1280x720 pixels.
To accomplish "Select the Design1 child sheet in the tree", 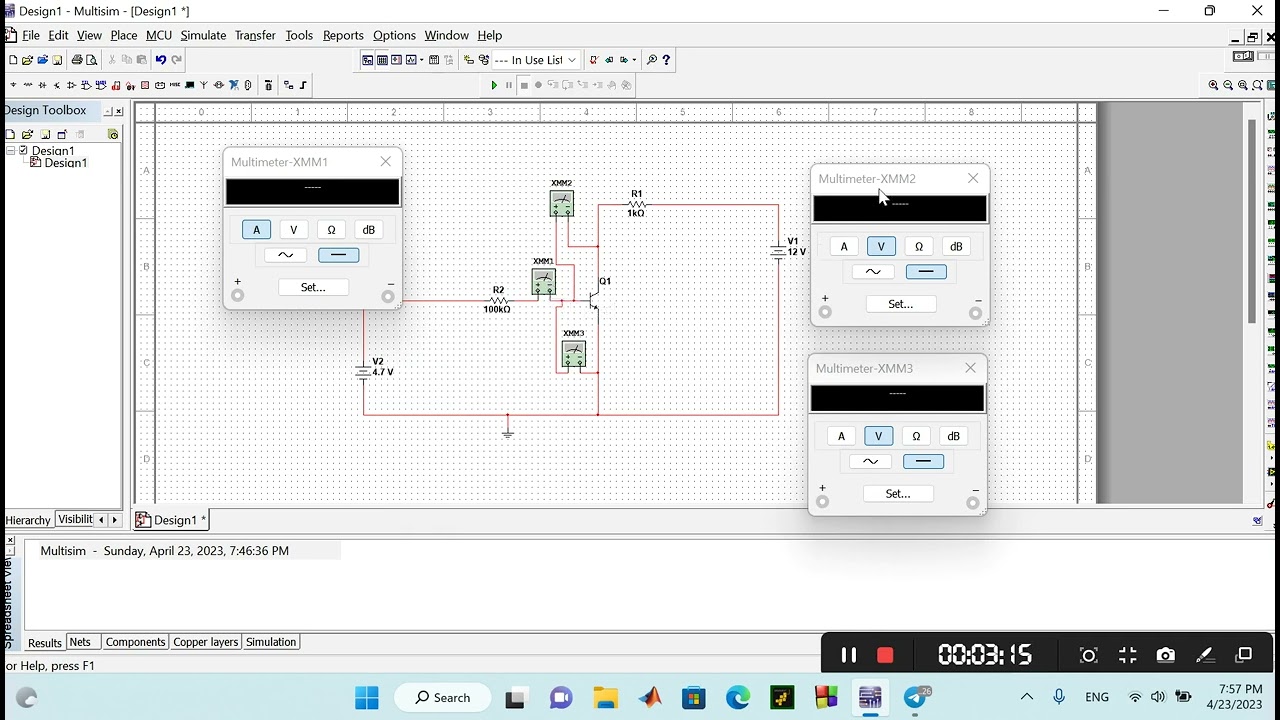I will tap(59, 163).
